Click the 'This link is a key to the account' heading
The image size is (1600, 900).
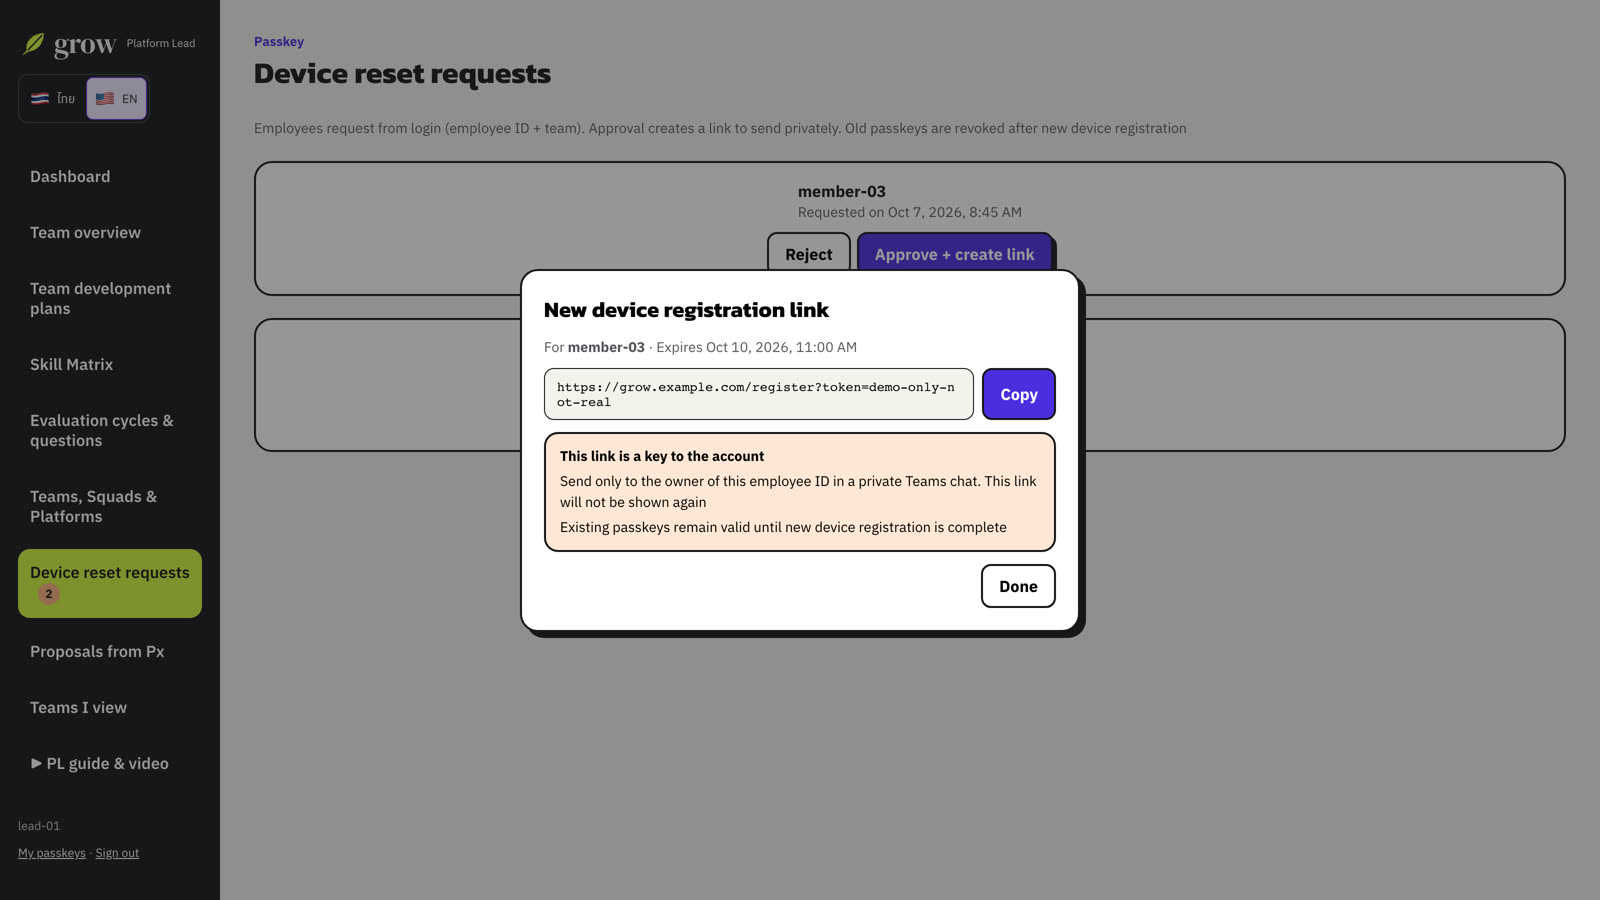coord(662,456)
